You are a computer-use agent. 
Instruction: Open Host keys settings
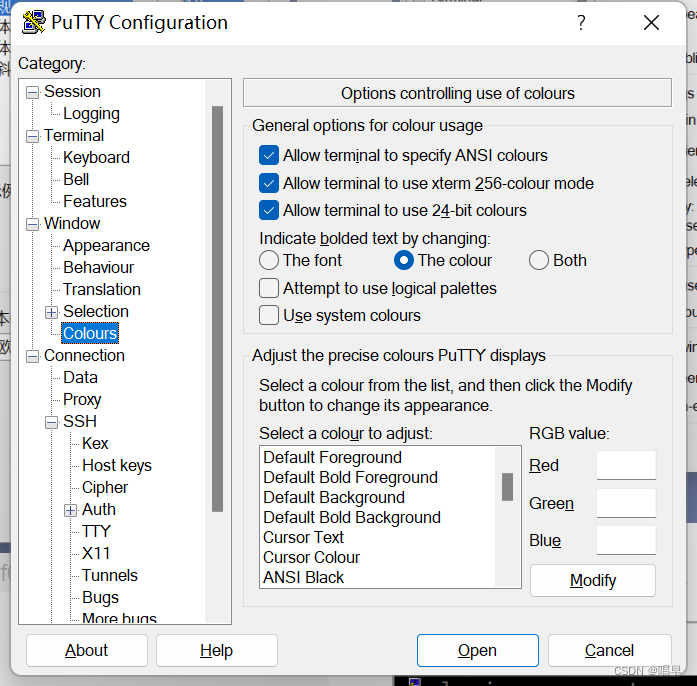117,465
